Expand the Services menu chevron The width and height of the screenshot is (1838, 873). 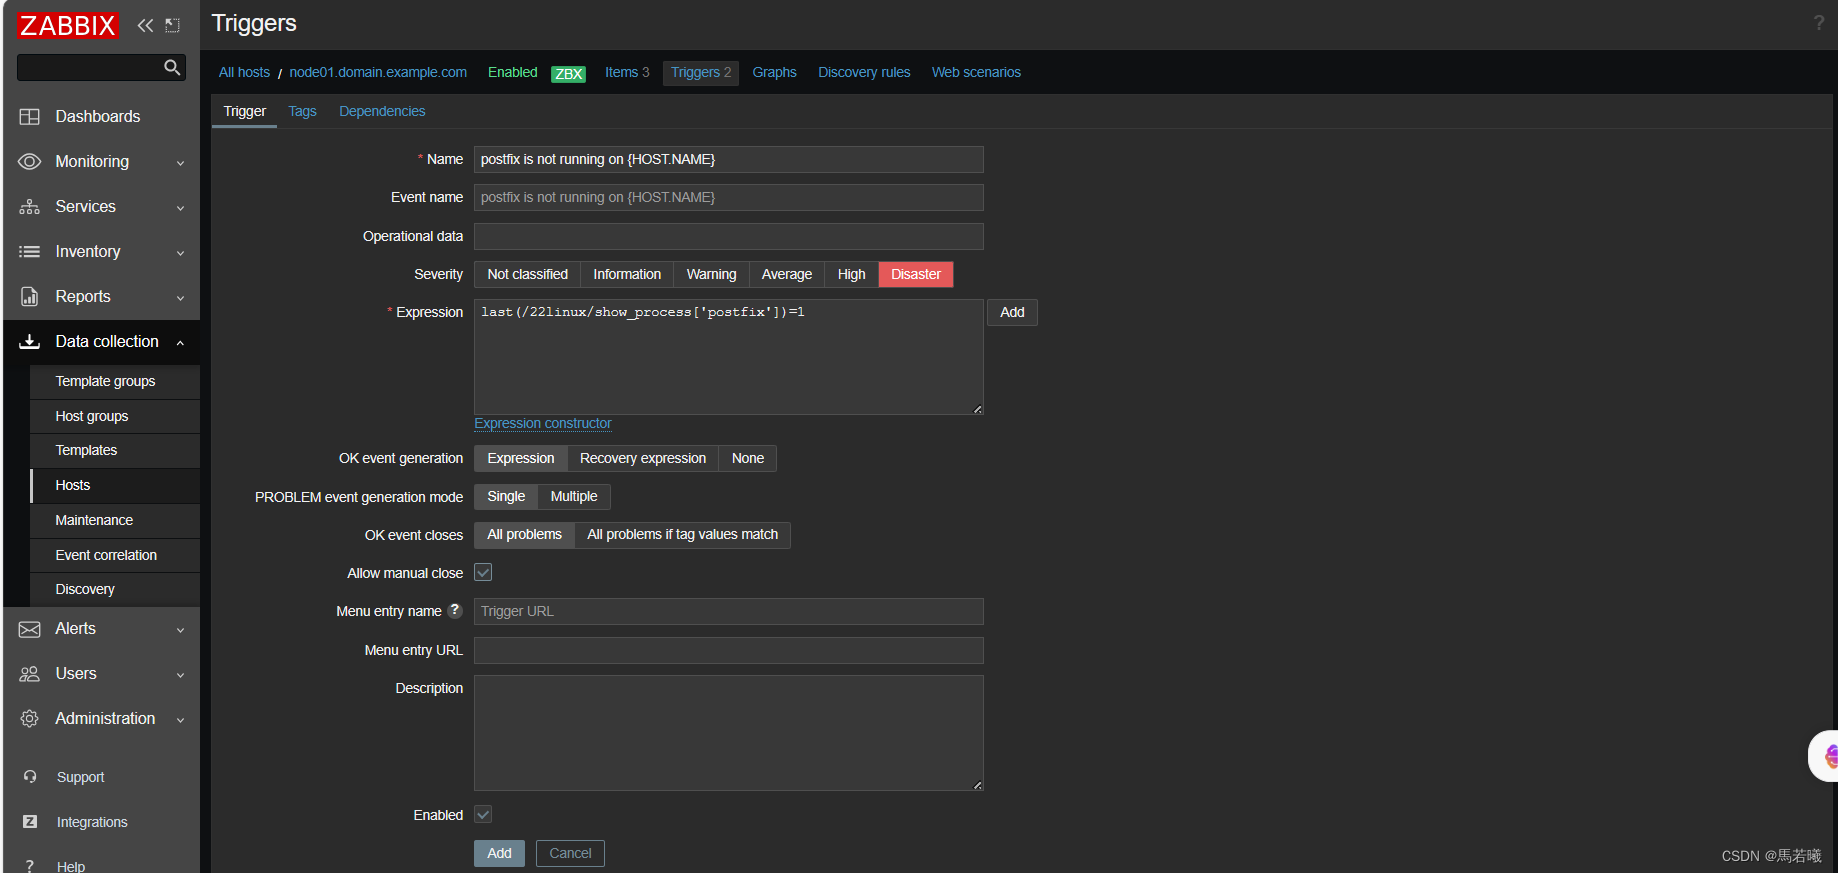coord(180,208)
